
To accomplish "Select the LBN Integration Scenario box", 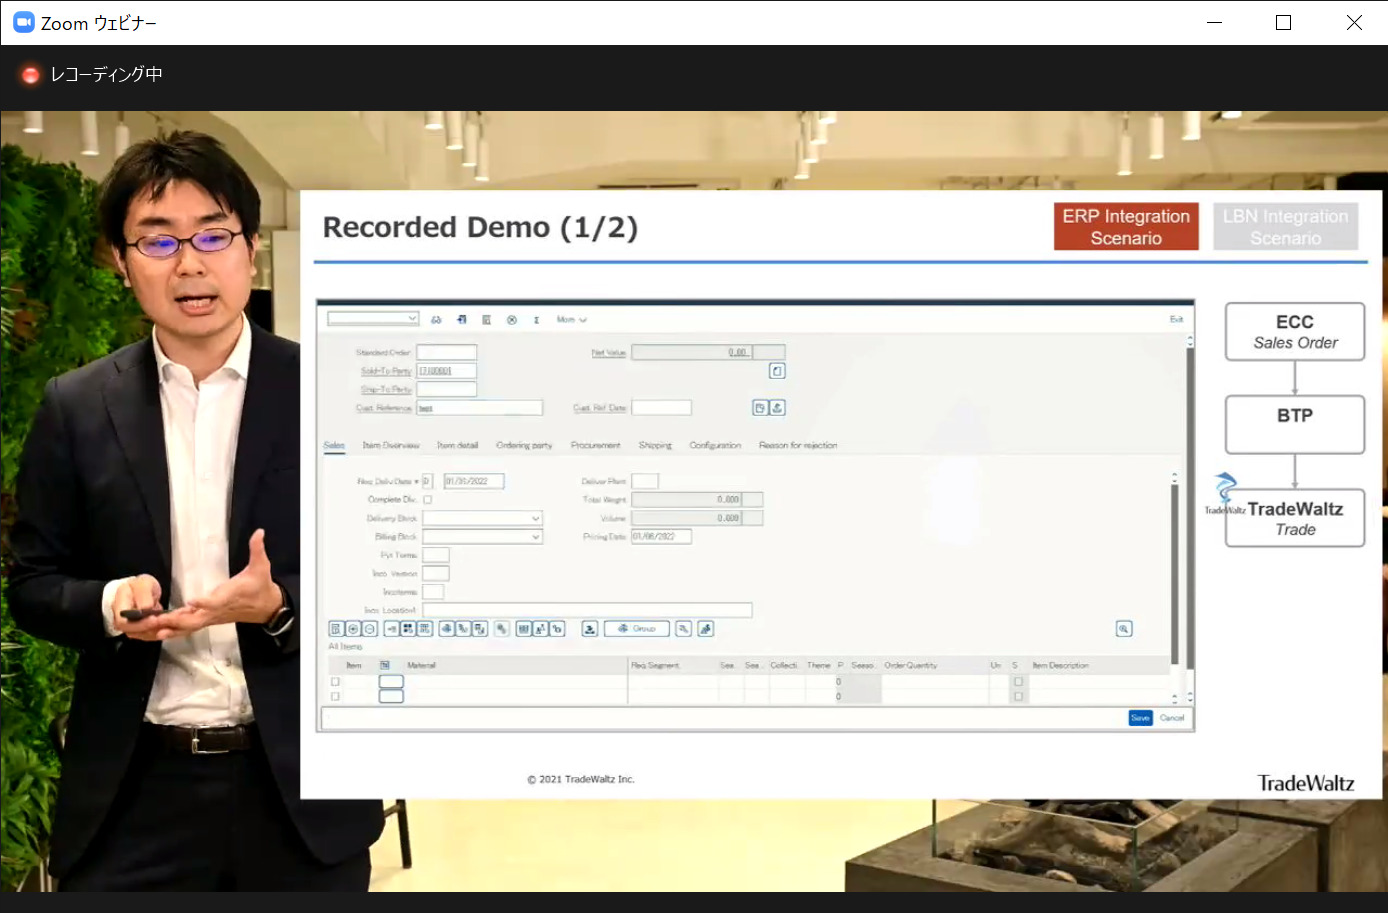I will click(1285, 227).
